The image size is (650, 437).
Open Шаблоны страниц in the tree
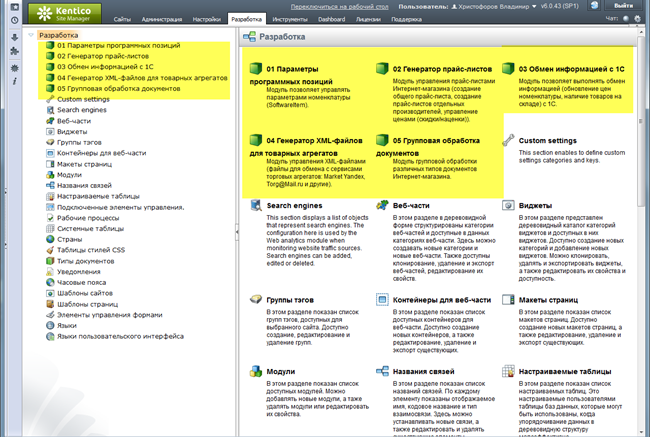click(x=87, y=304)
